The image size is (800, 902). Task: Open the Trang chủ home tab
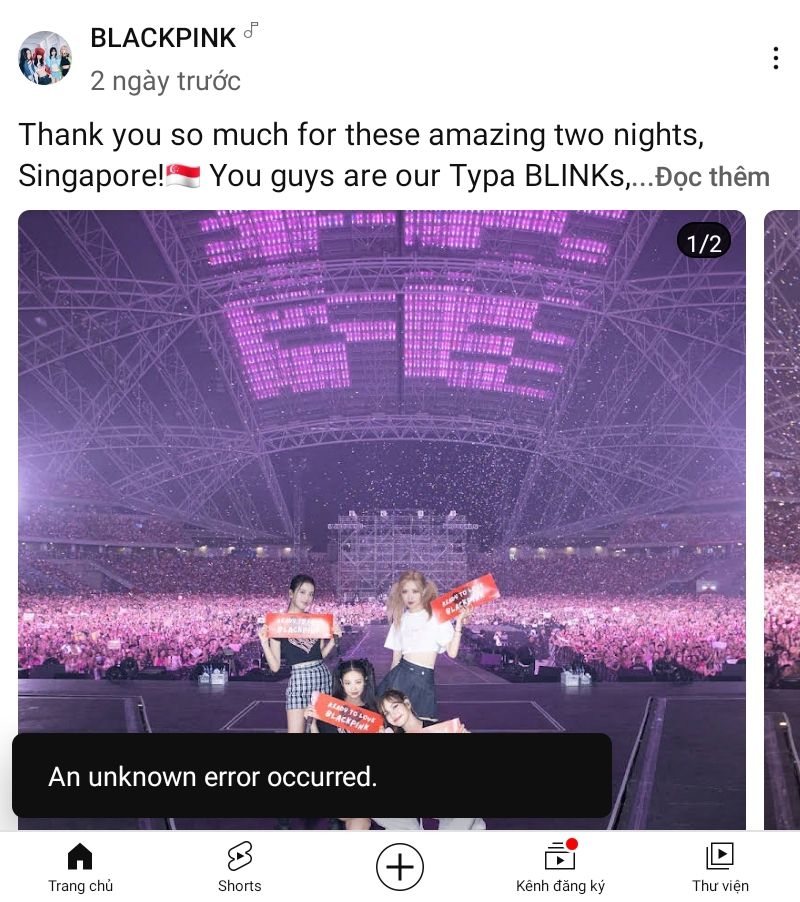pos(80,867)
